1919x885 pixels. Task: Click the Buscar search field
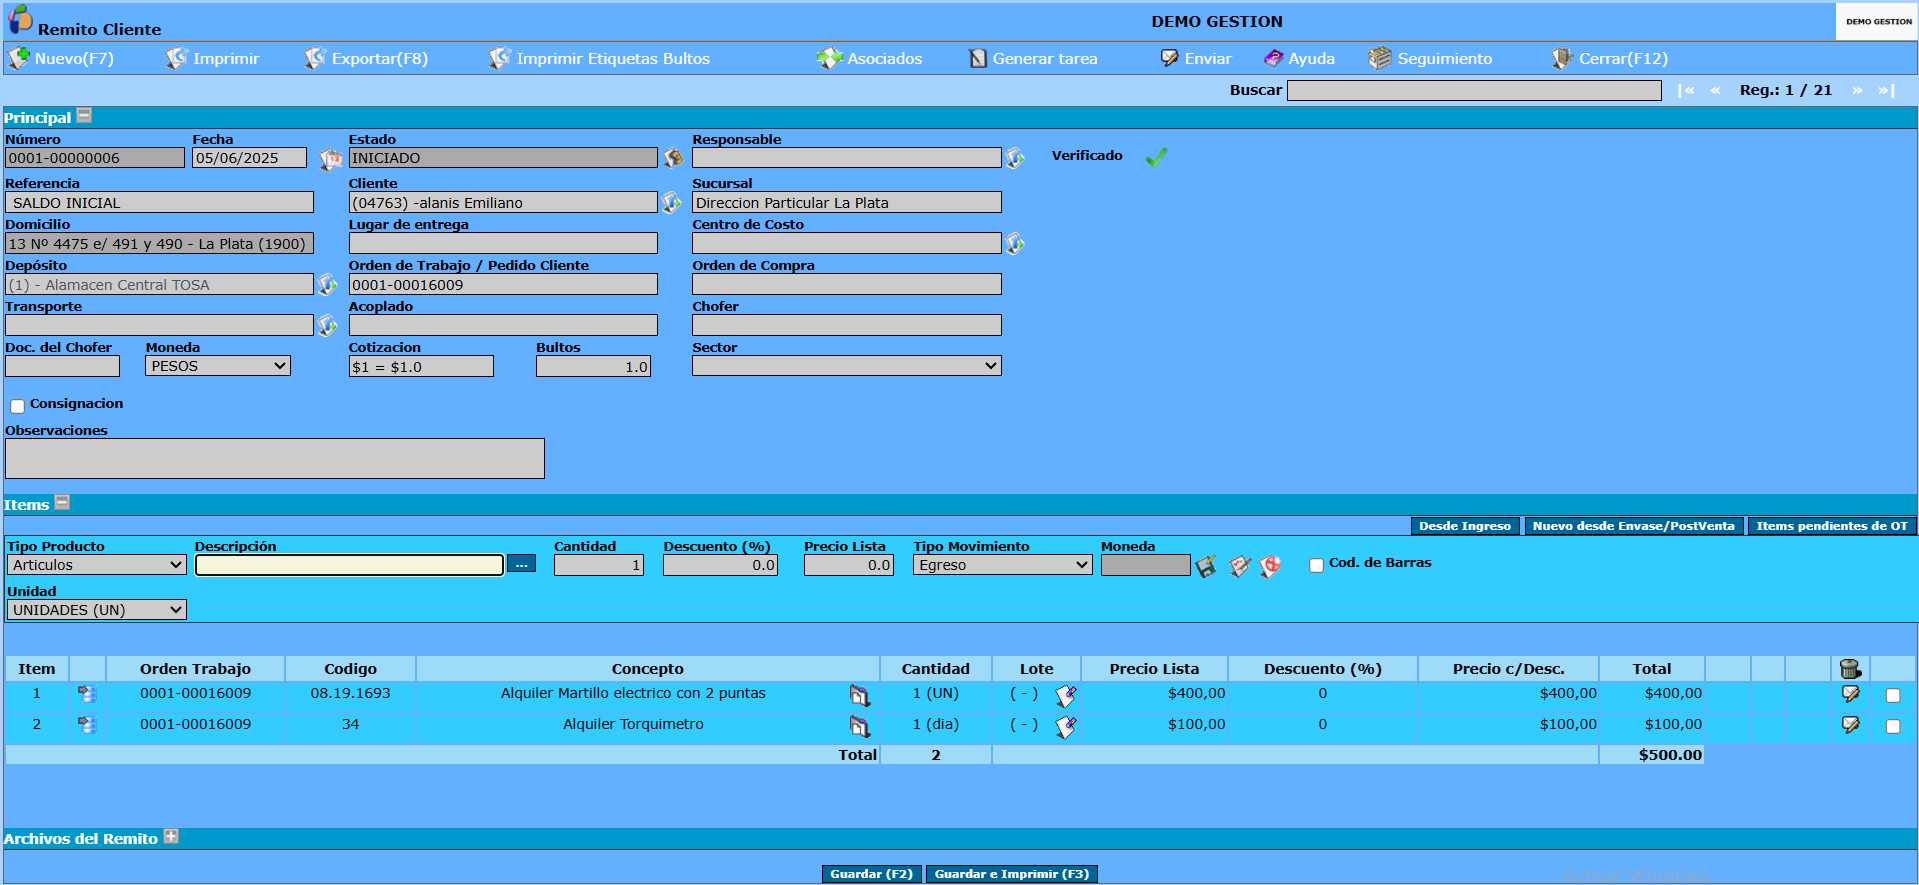click(1474, 91)
